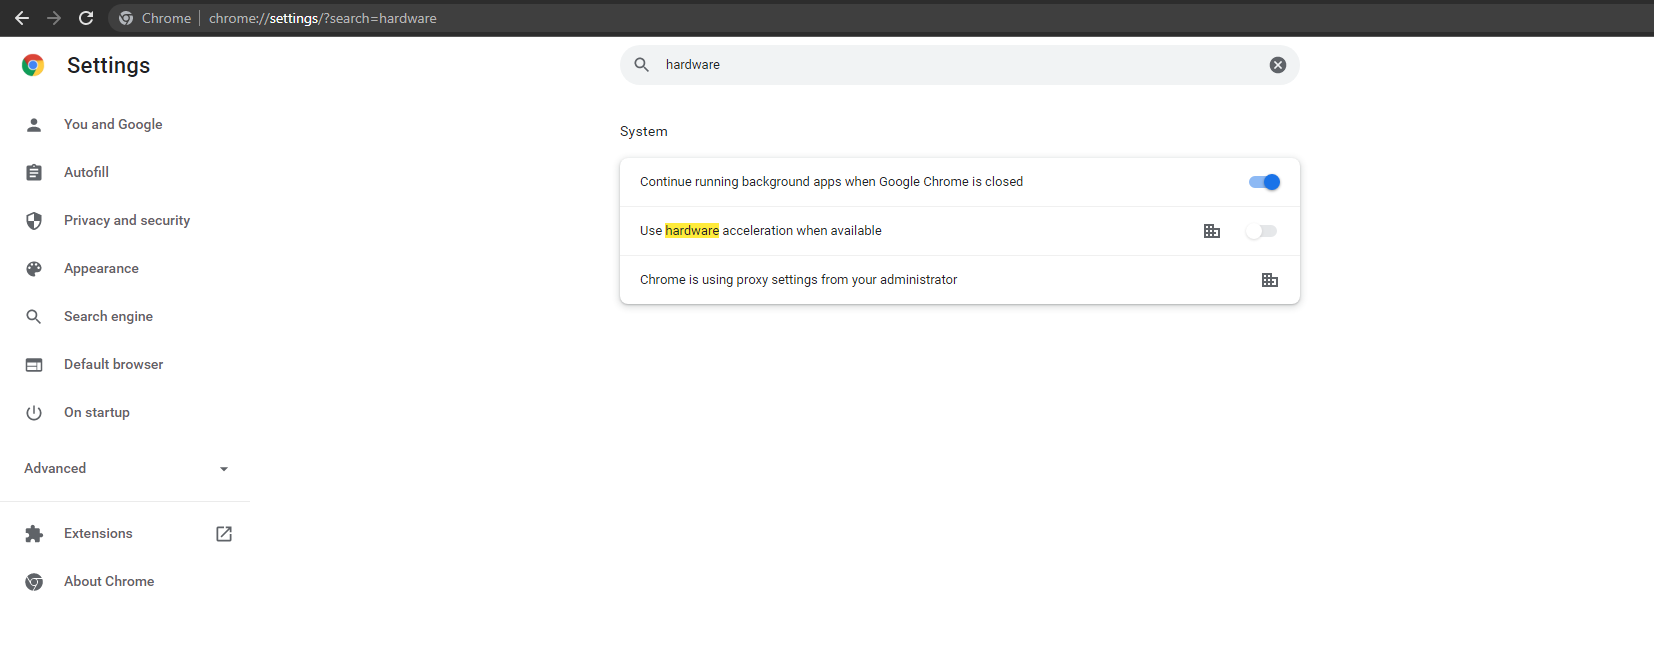Turn off continue running background apps toggle
Image resolution: width=1654 pixels, height=671 pixels.
point(1264,182)
